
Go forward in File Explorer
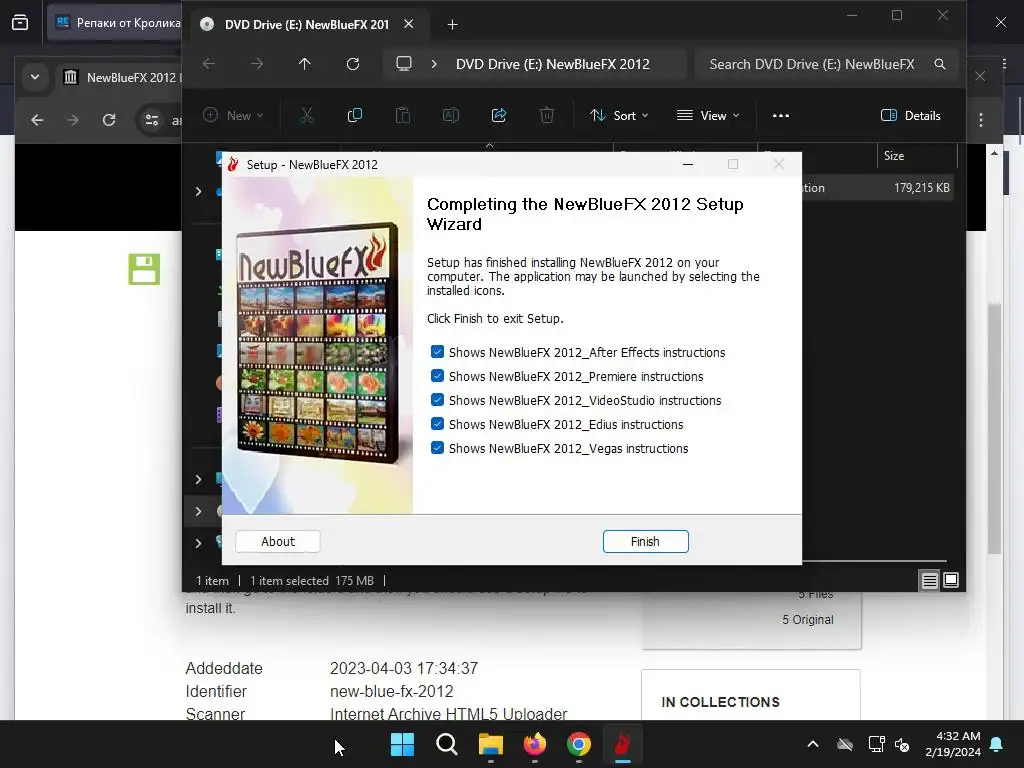(x=257, y=64)
